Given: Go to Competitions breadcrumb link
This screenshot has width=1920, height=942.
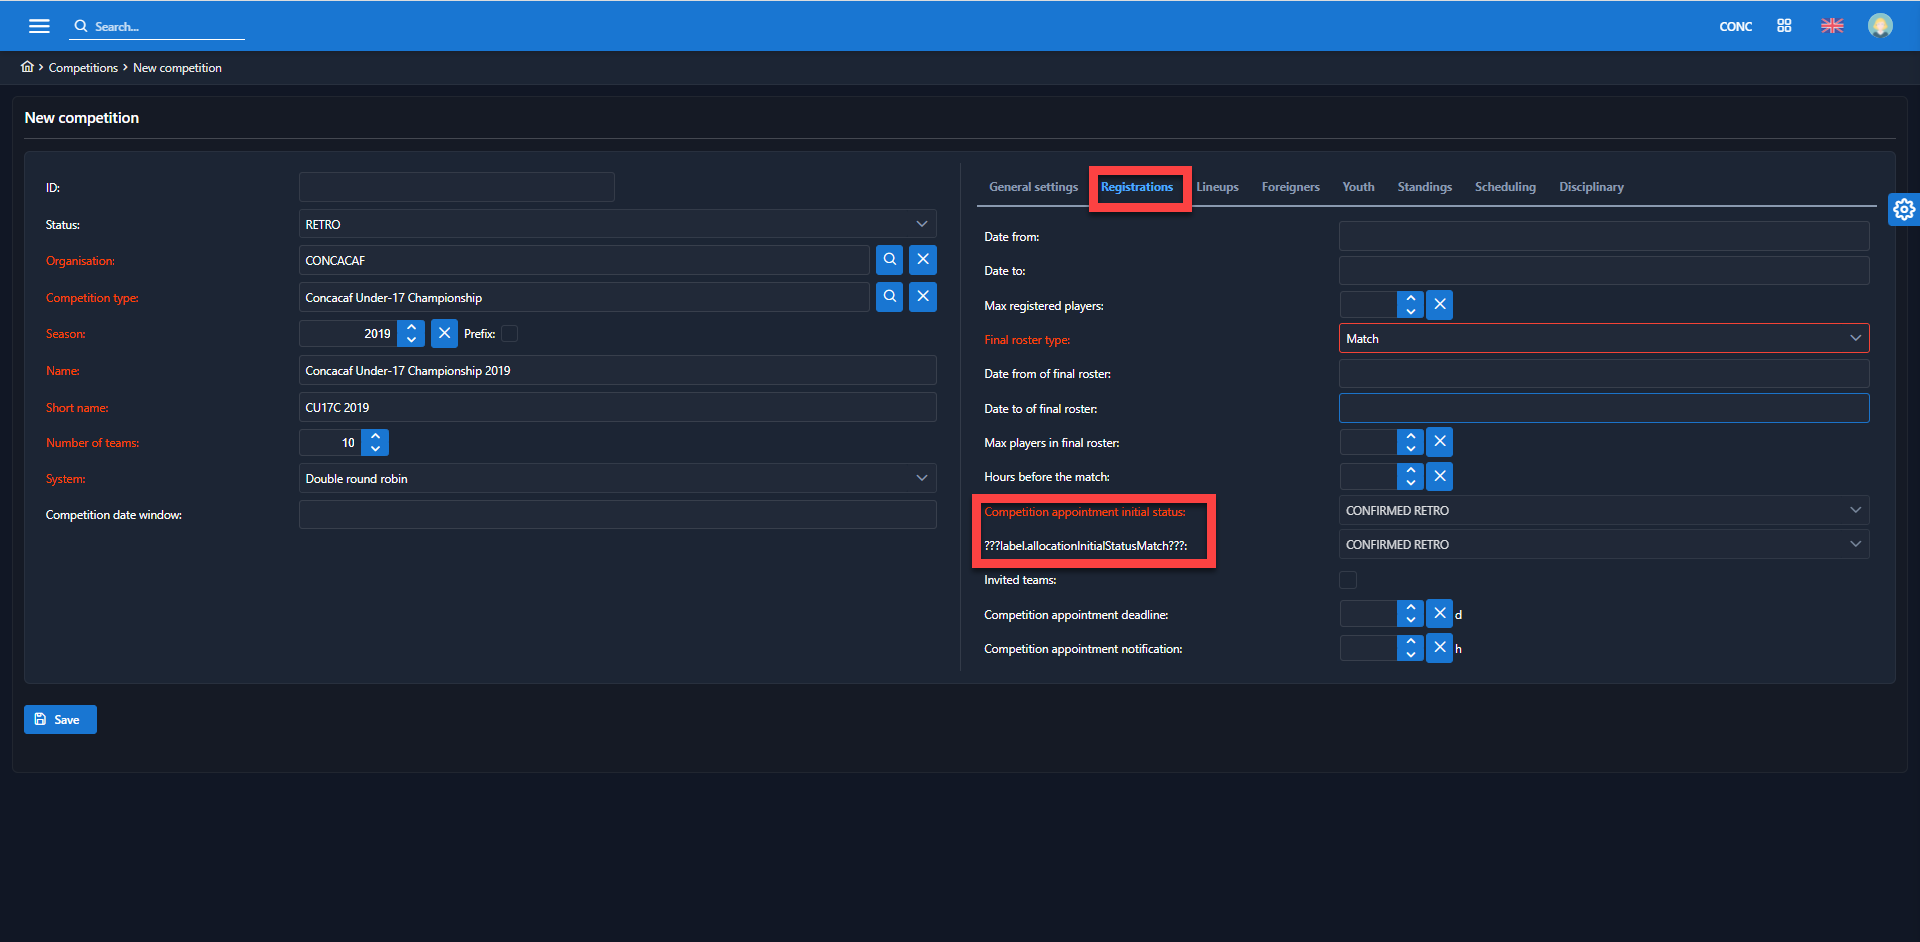Looking at the screenshot, I should (83, 68).
